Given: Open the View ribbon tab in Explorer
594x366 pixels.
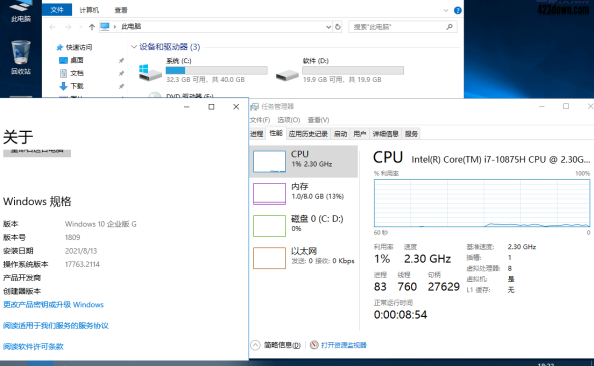Looking at the screenshot, I should 121,10.
